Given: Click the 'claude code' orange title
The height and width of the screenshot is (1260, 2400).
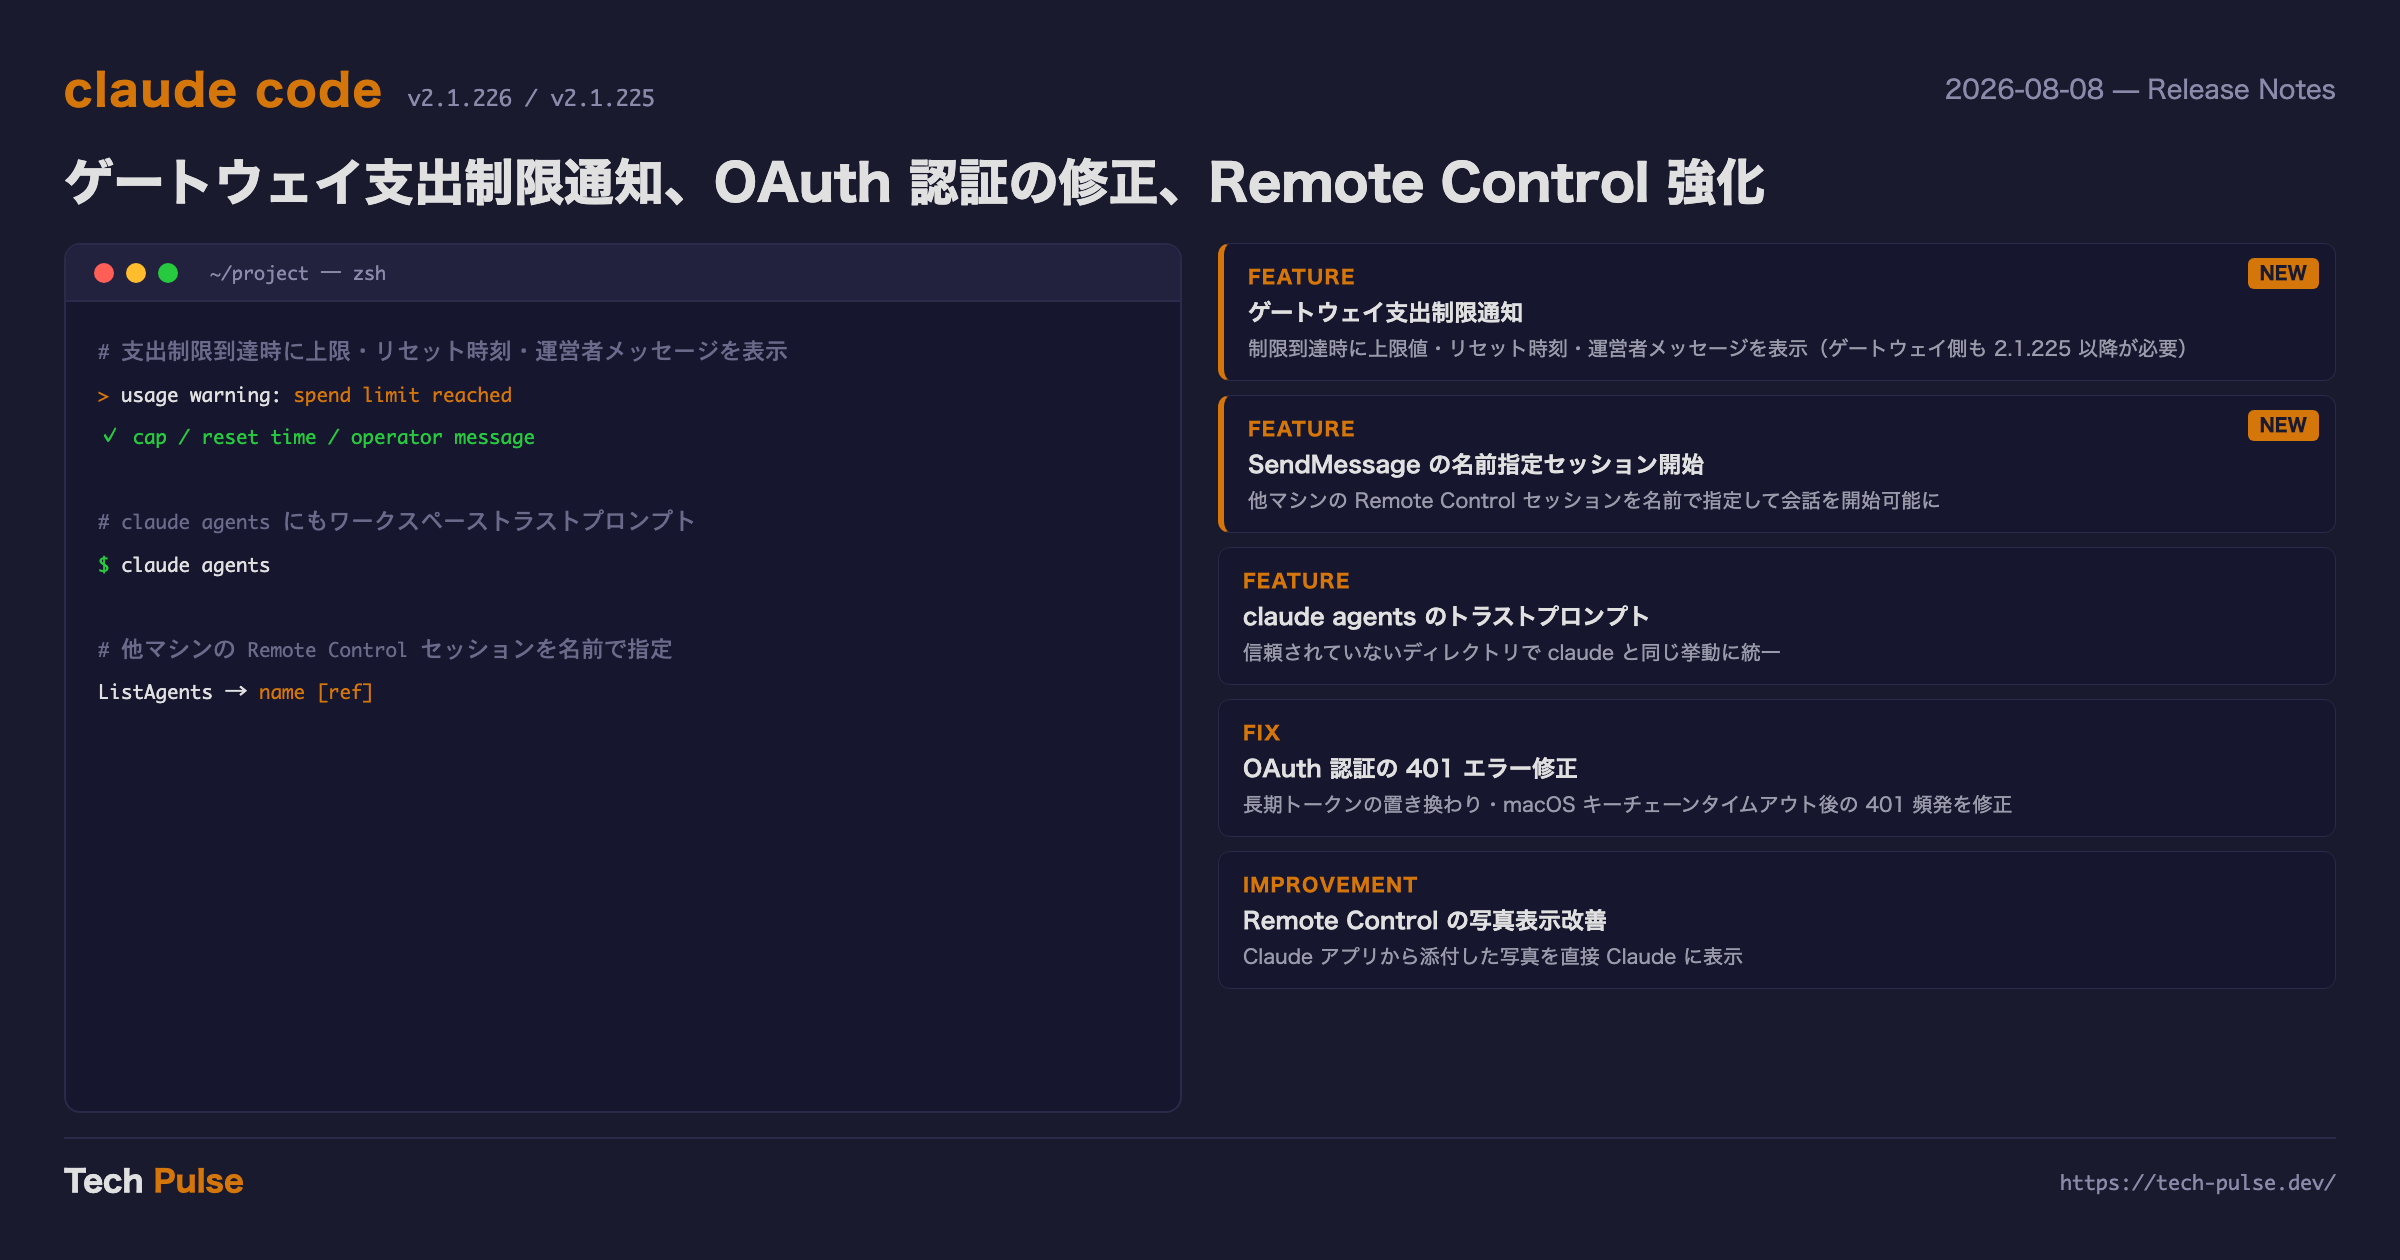Looking at the screenshot, I should [x=223, y=90].
